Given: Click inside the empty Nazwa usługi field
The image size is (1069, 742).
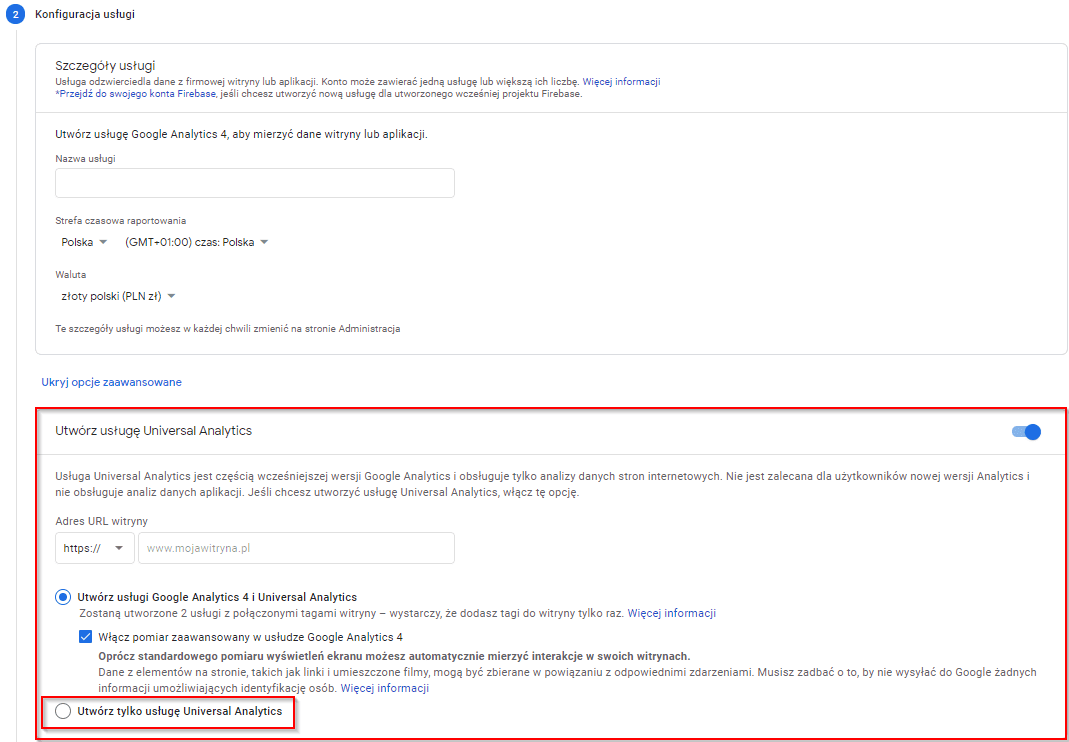Looking at the screenshot, I should coord(254,183).
